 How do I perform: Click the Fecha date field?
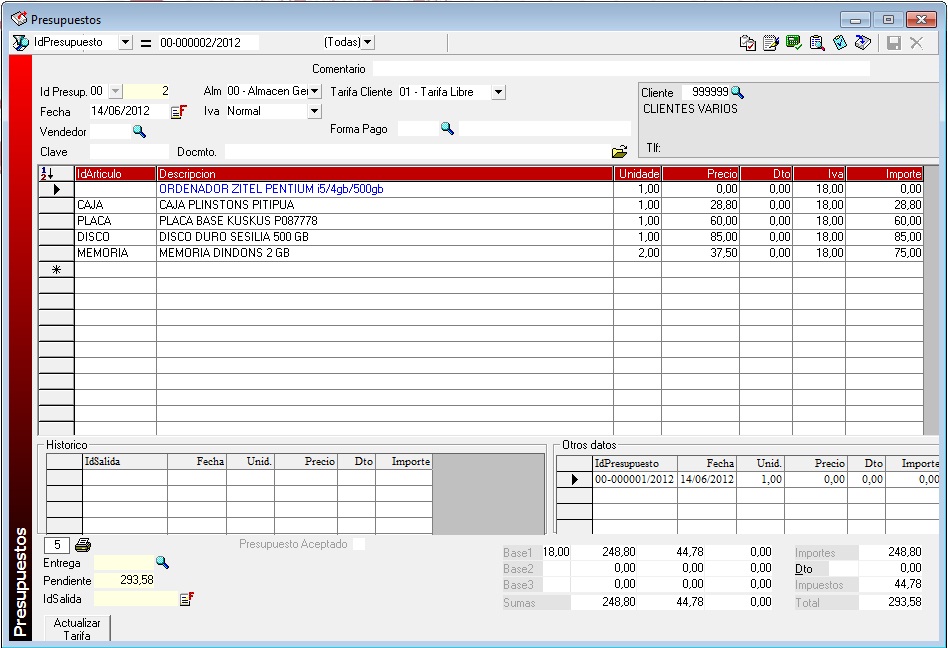coord(128,111)
